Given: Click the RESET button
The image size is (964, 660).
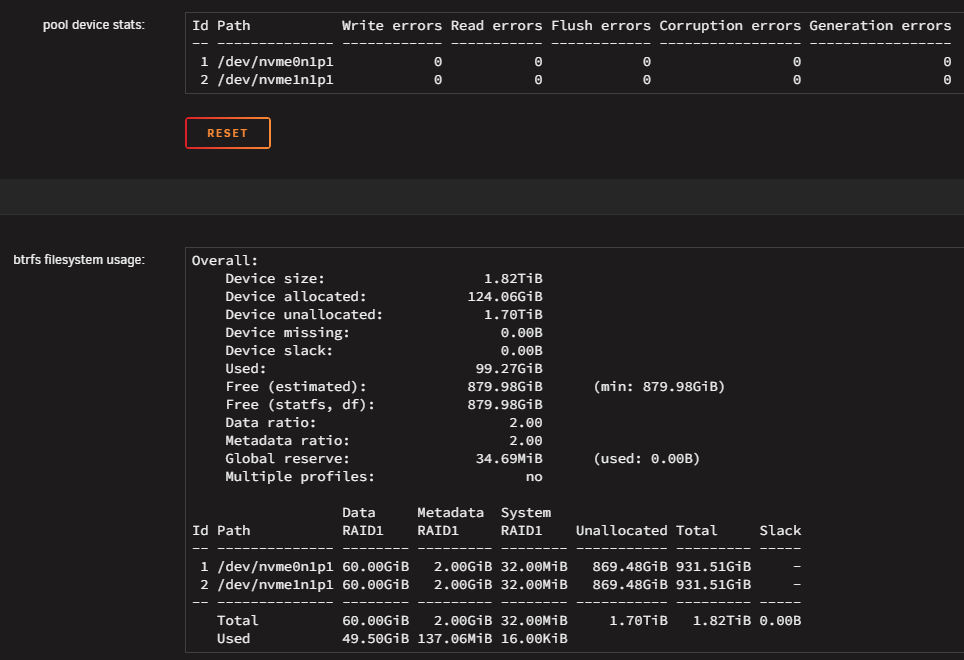Looking at the screenshot, I should click(x=227, y=133).
